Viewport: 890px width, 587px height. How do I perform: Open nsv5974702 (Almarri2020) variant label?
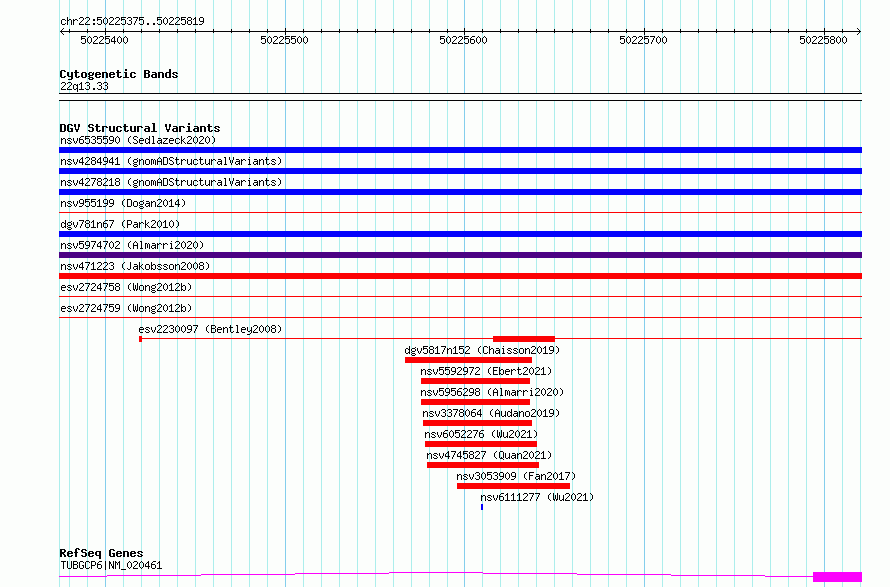pyautogui.click(x=132, y=245)
